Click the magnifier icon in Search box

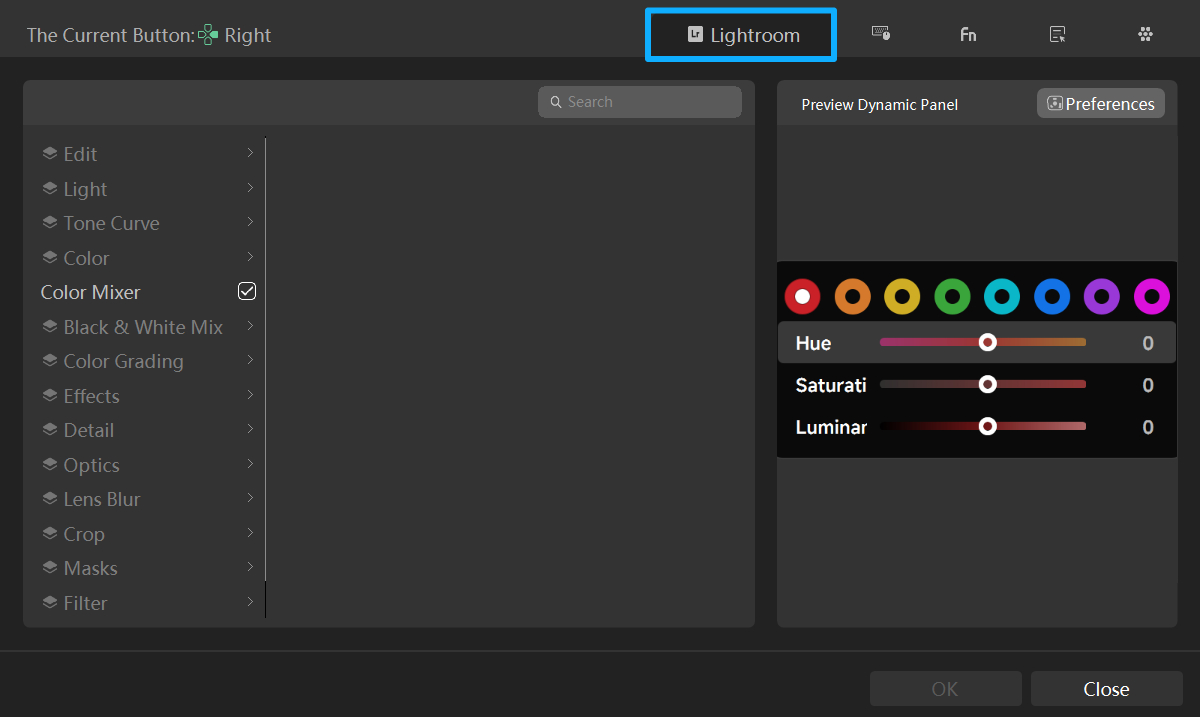click(x=556, y=102)
